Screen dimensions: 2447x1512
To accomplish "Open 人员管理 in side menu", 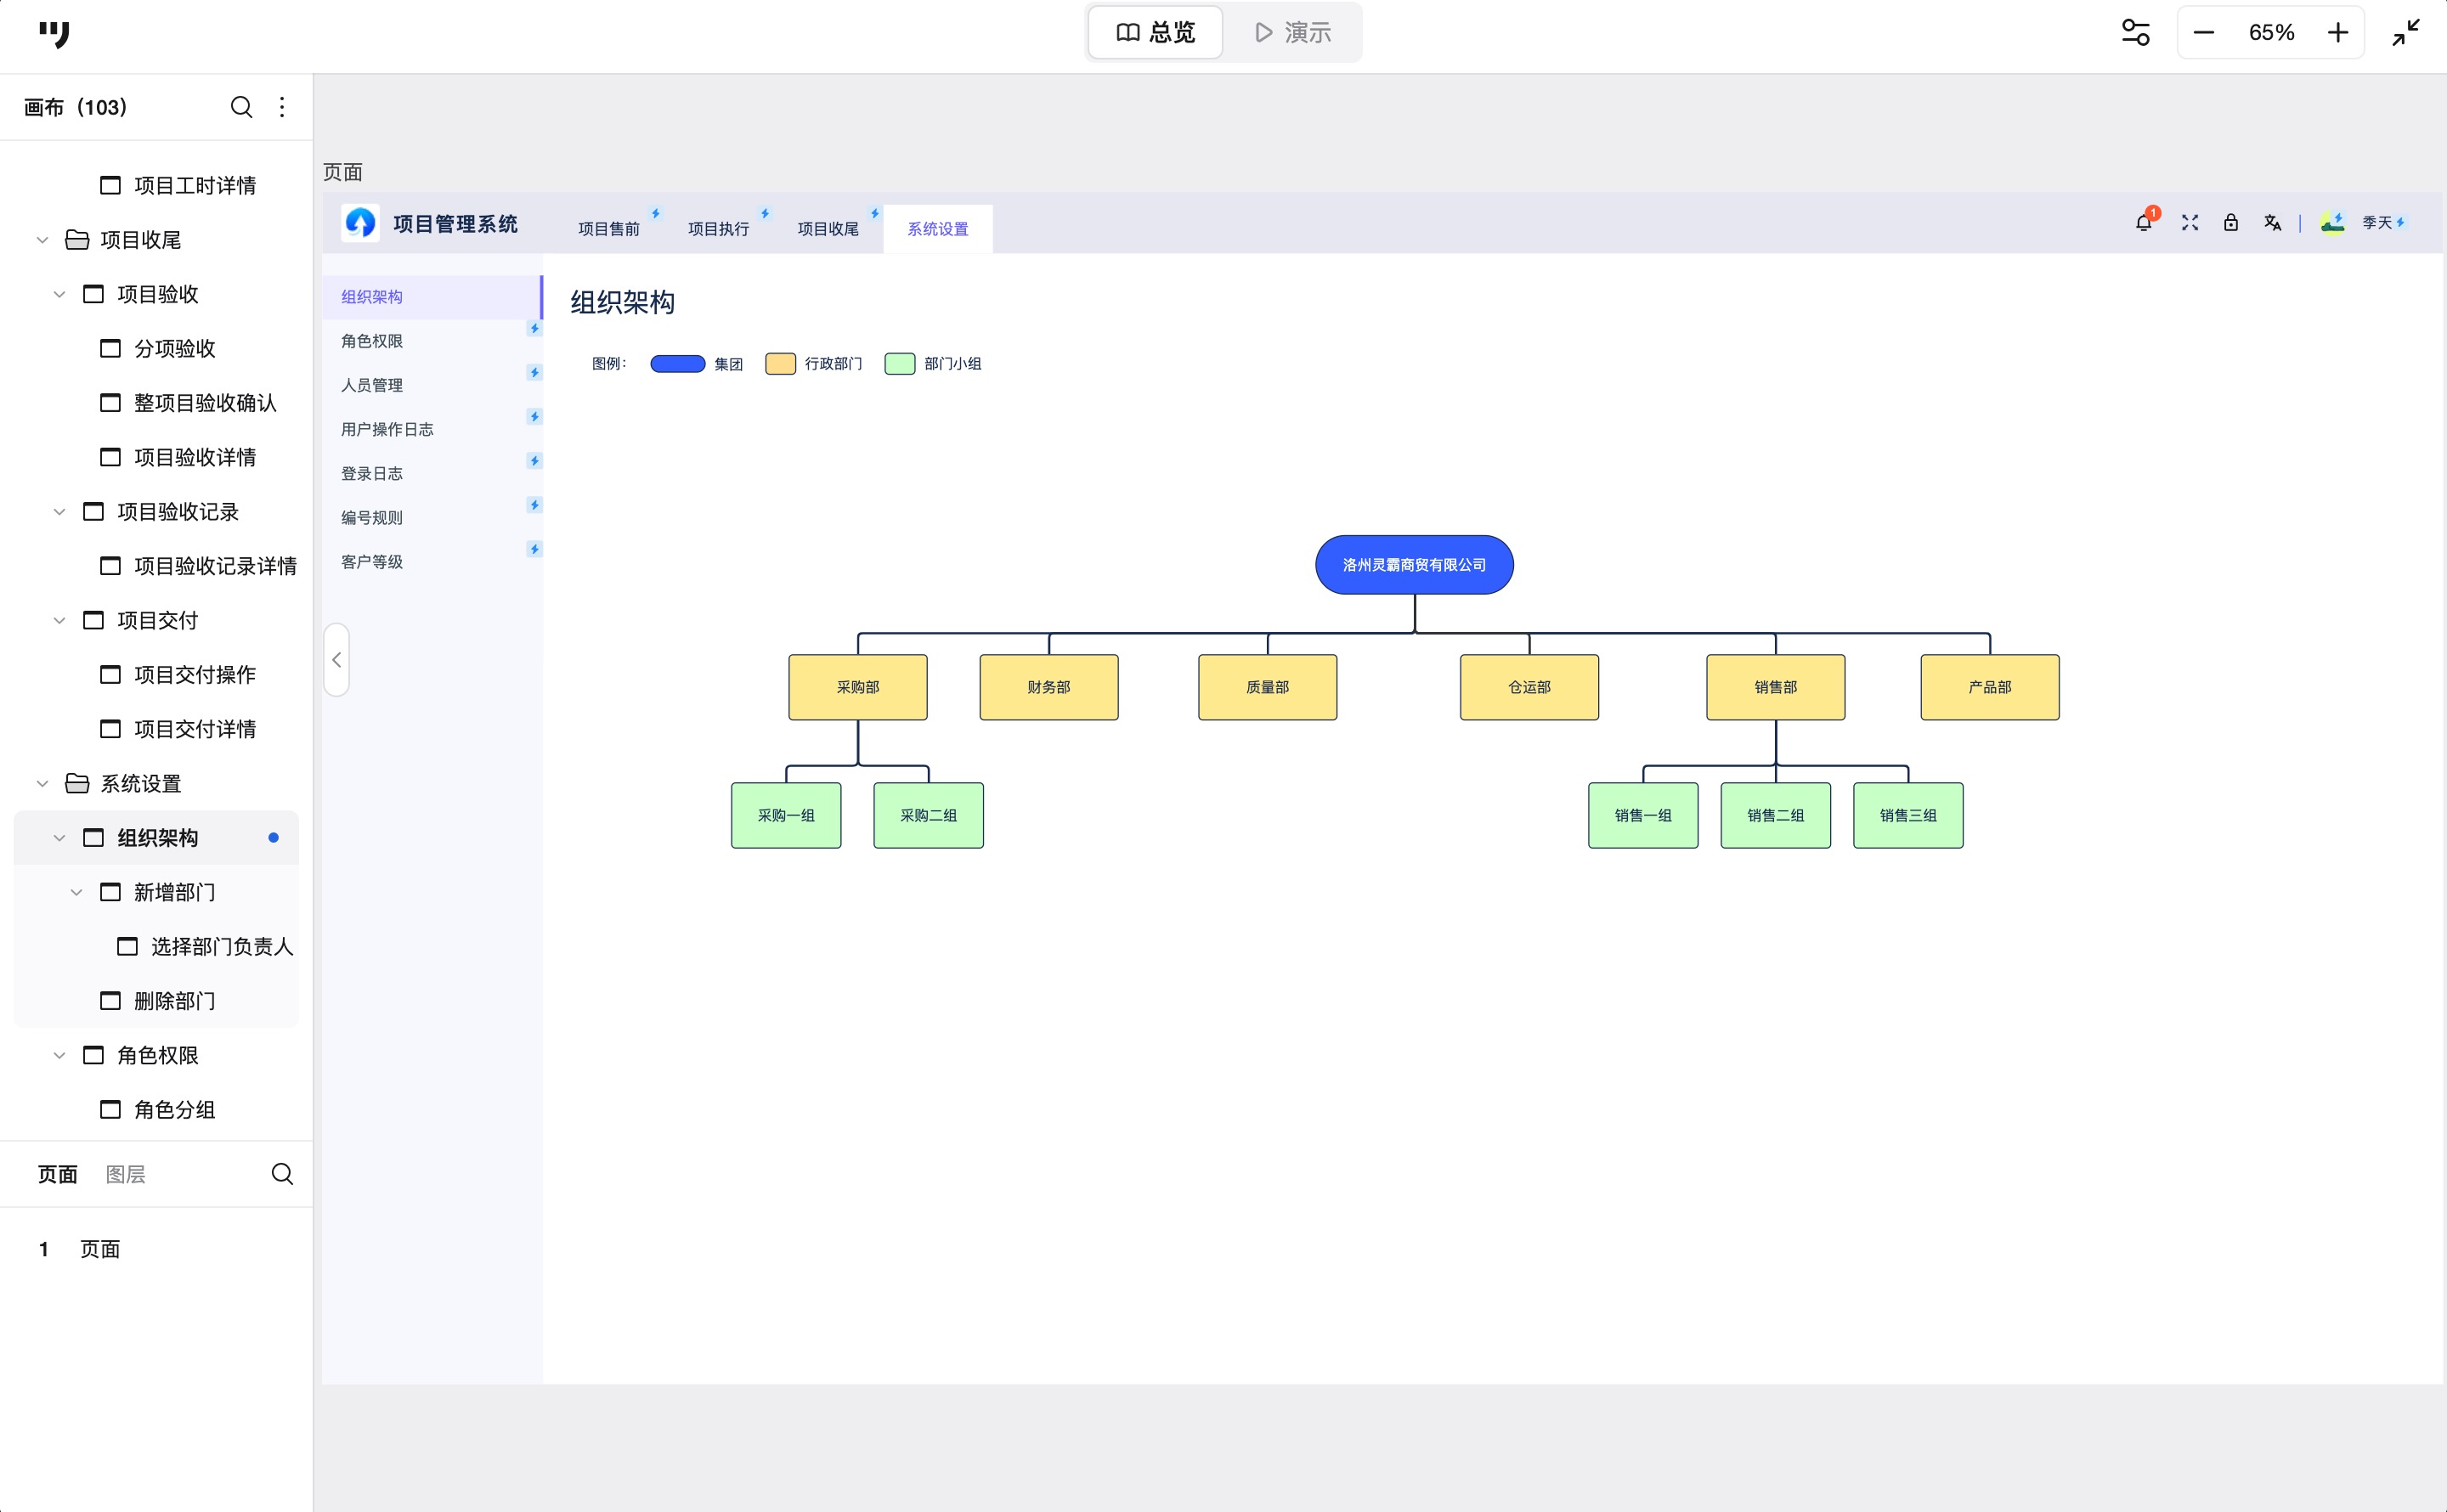I will [432, 385].
